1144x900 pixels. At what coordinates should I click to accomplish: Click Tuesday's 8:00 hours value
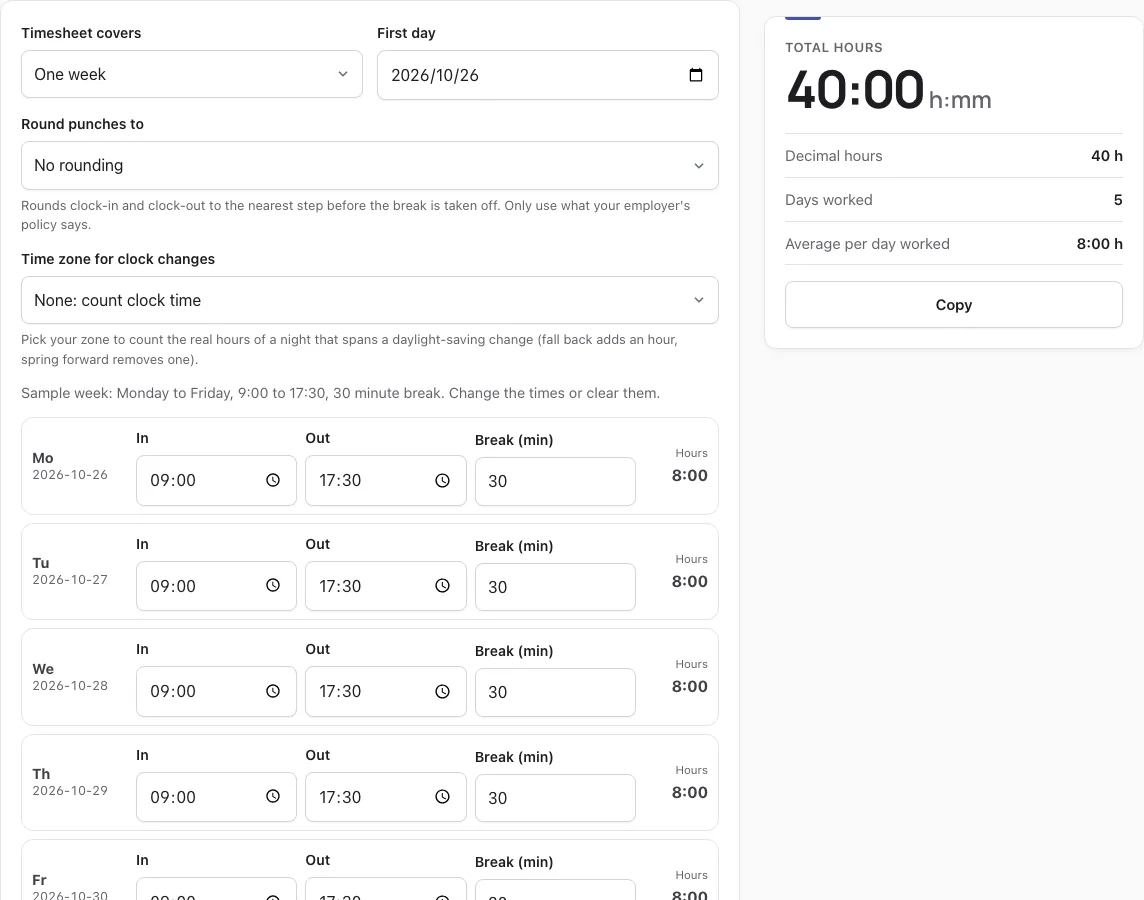[x=689, y=581]
